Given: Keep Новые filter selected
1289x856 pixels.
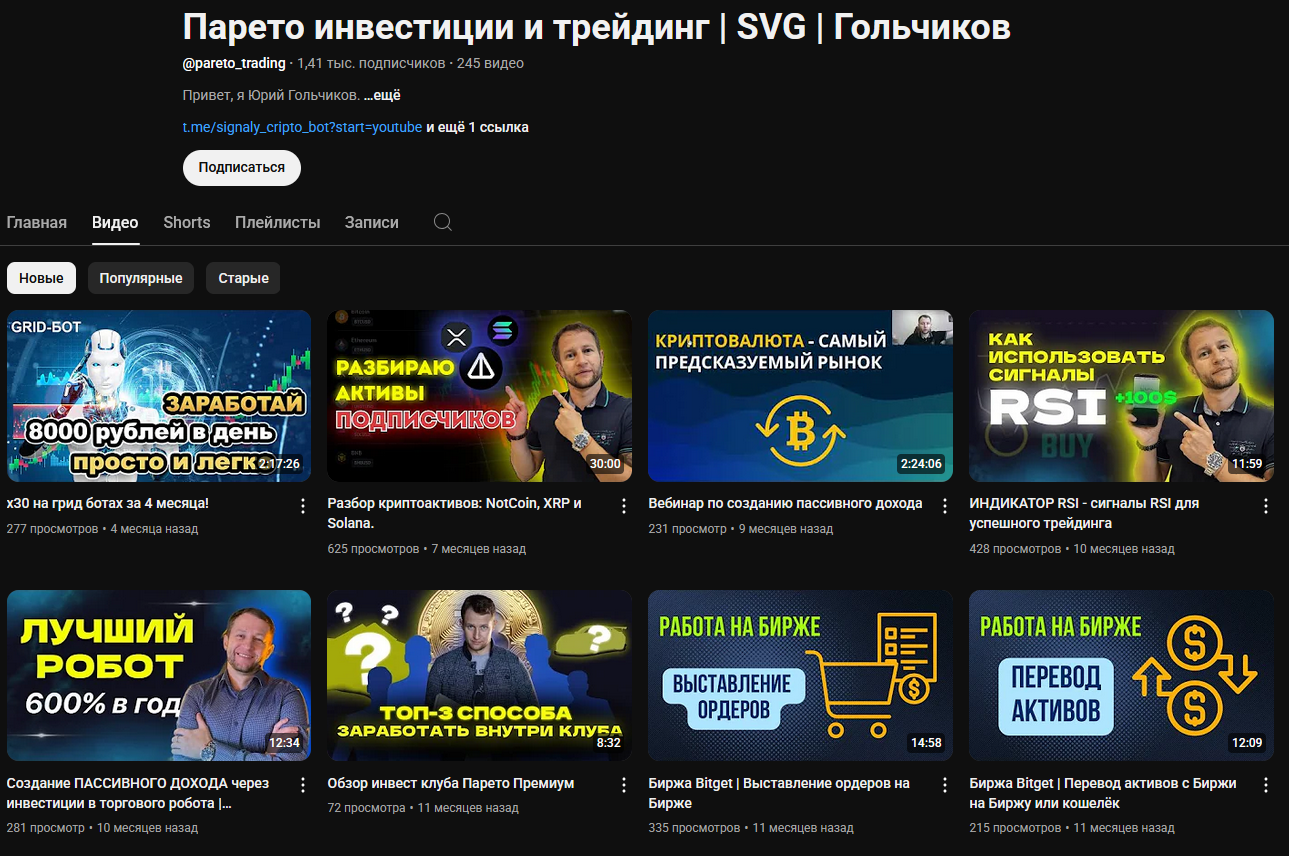Looking at the screenshot, I should pos(41,277).
